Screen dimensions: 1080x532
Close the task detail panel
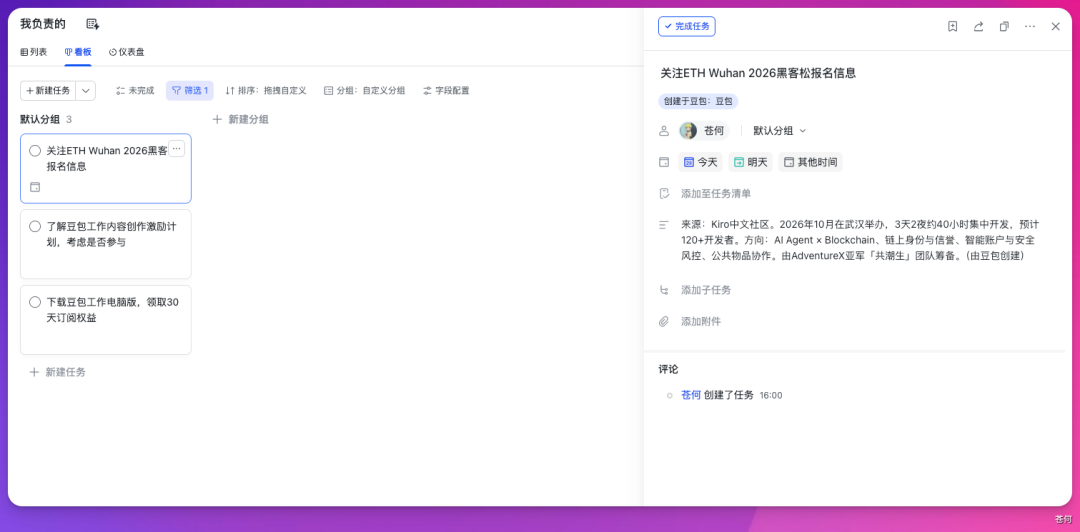(1055, 26)
